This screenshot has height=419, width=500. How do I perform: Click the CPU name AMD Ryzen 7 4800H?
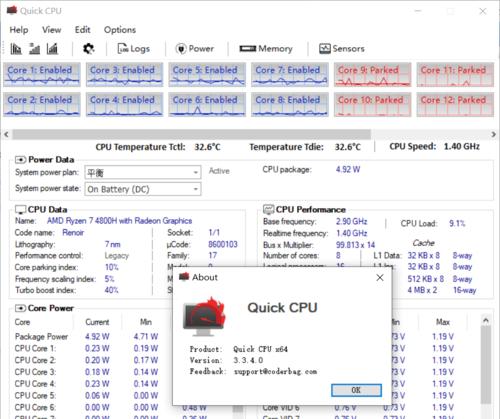[119, 221]
